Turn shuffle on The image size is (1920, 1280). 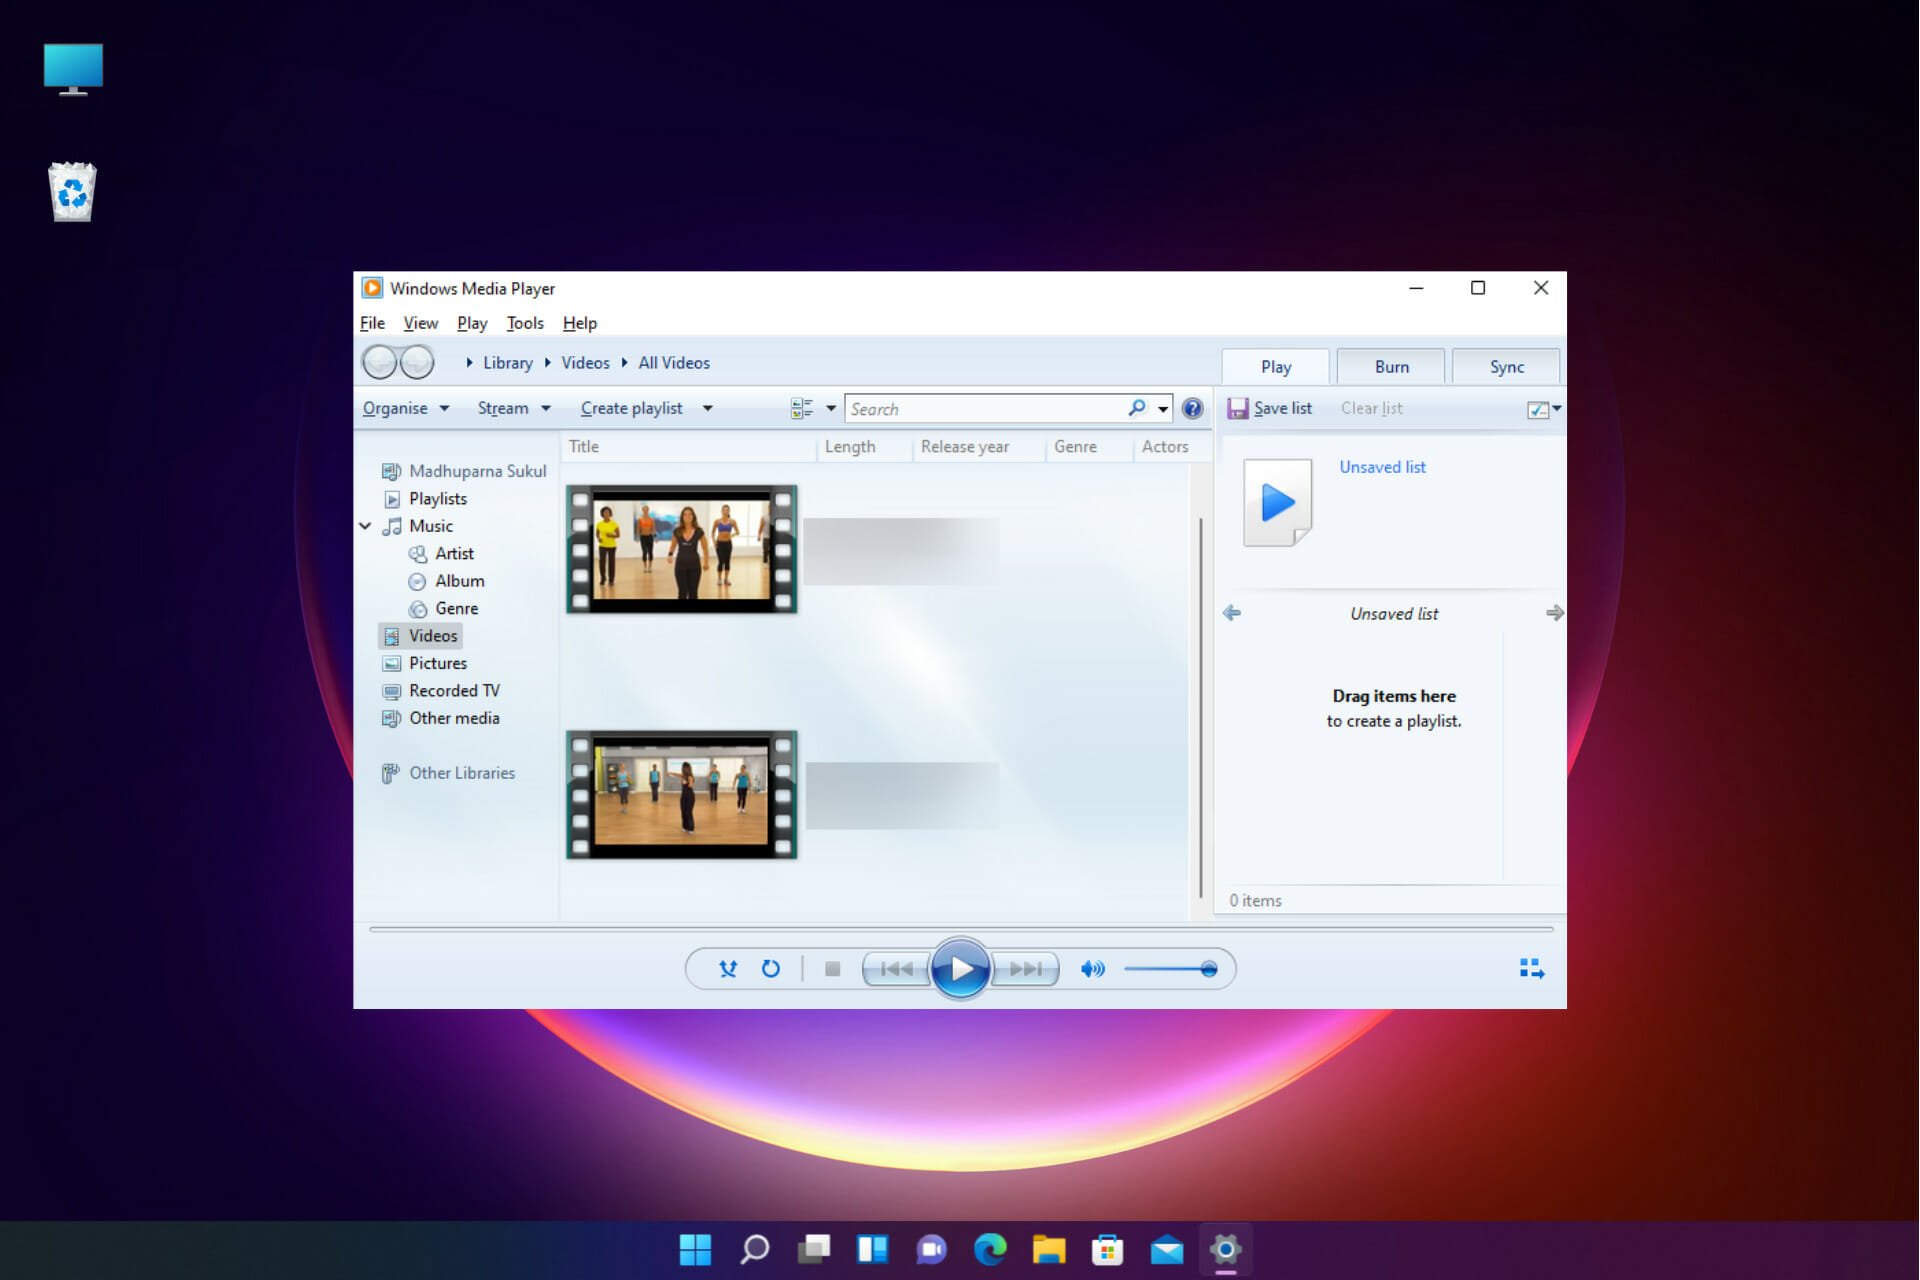728,968
